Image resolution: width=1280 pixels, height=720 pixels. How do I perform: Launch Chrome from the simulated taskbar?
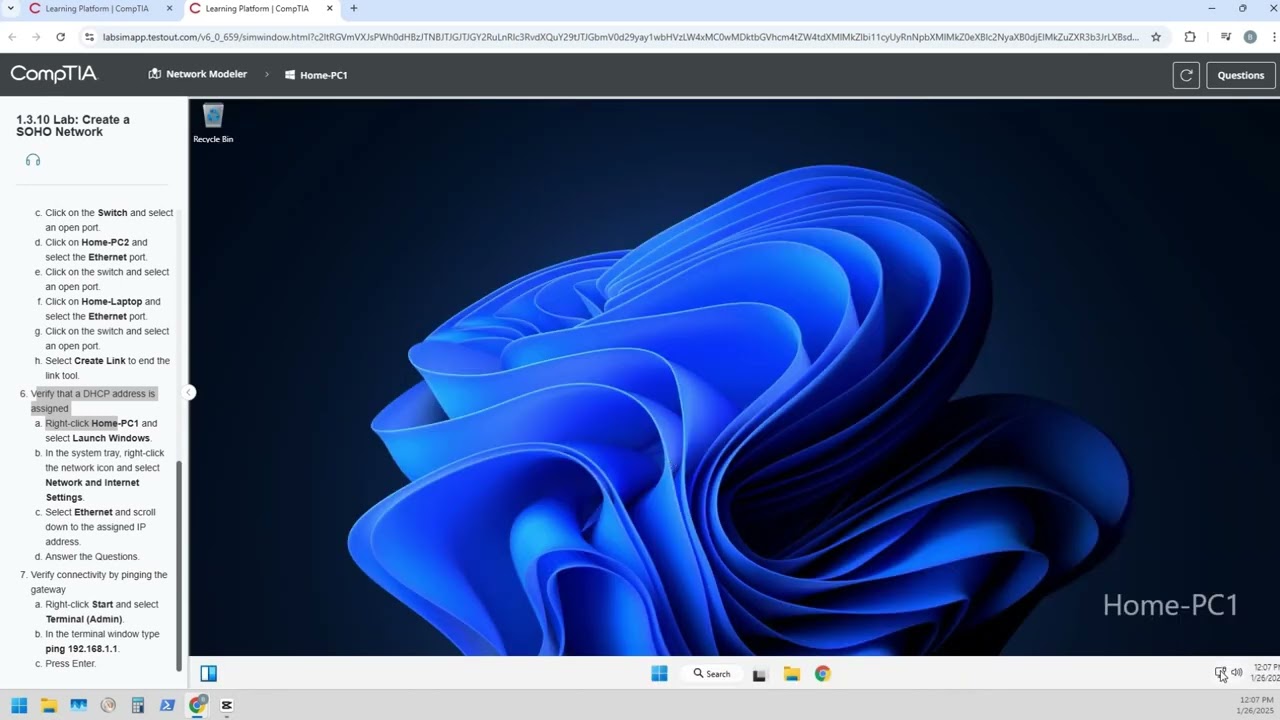822,674
